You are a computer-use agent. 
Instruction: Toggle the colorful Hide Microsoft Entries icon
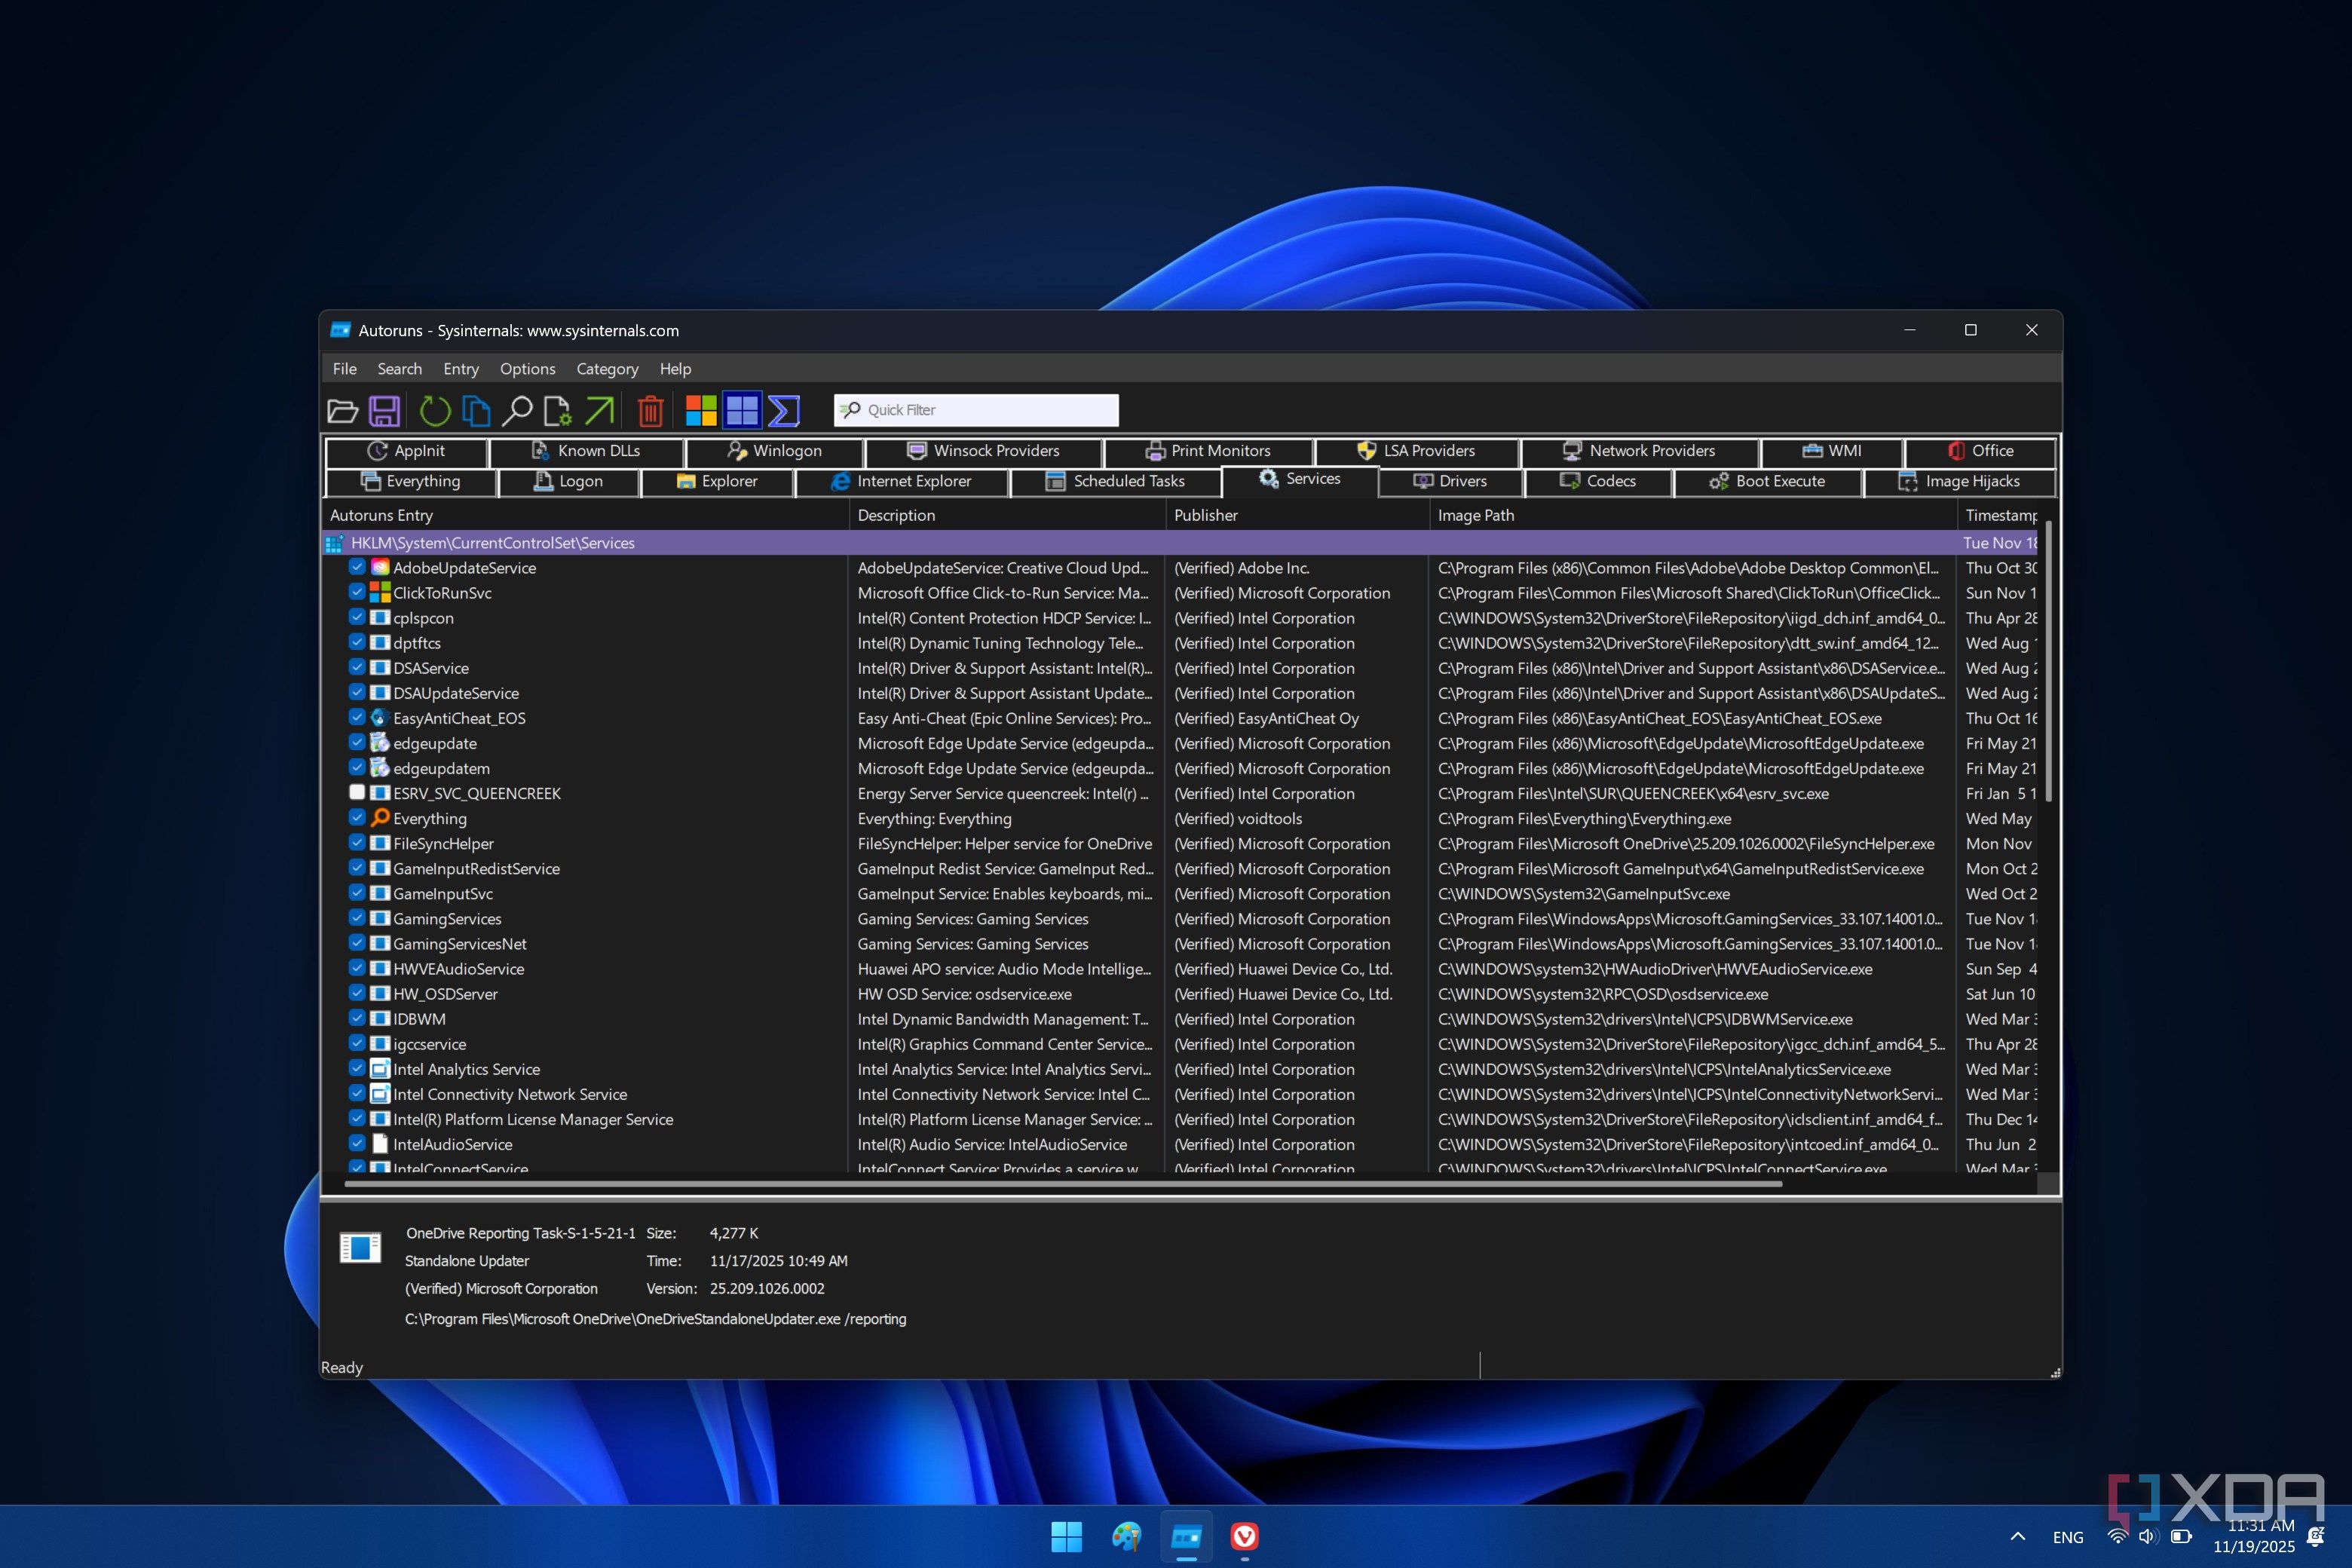point(701,410)
